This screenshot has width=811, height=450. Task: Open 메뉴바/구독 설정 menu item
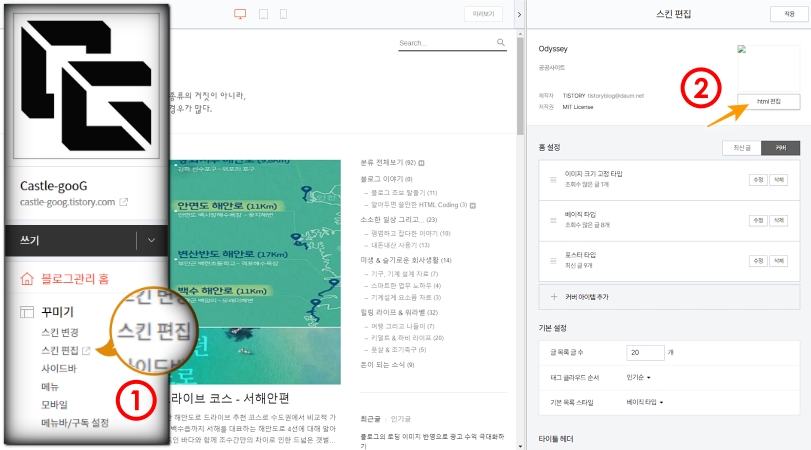pyautogui.click(x=75, y=423)
